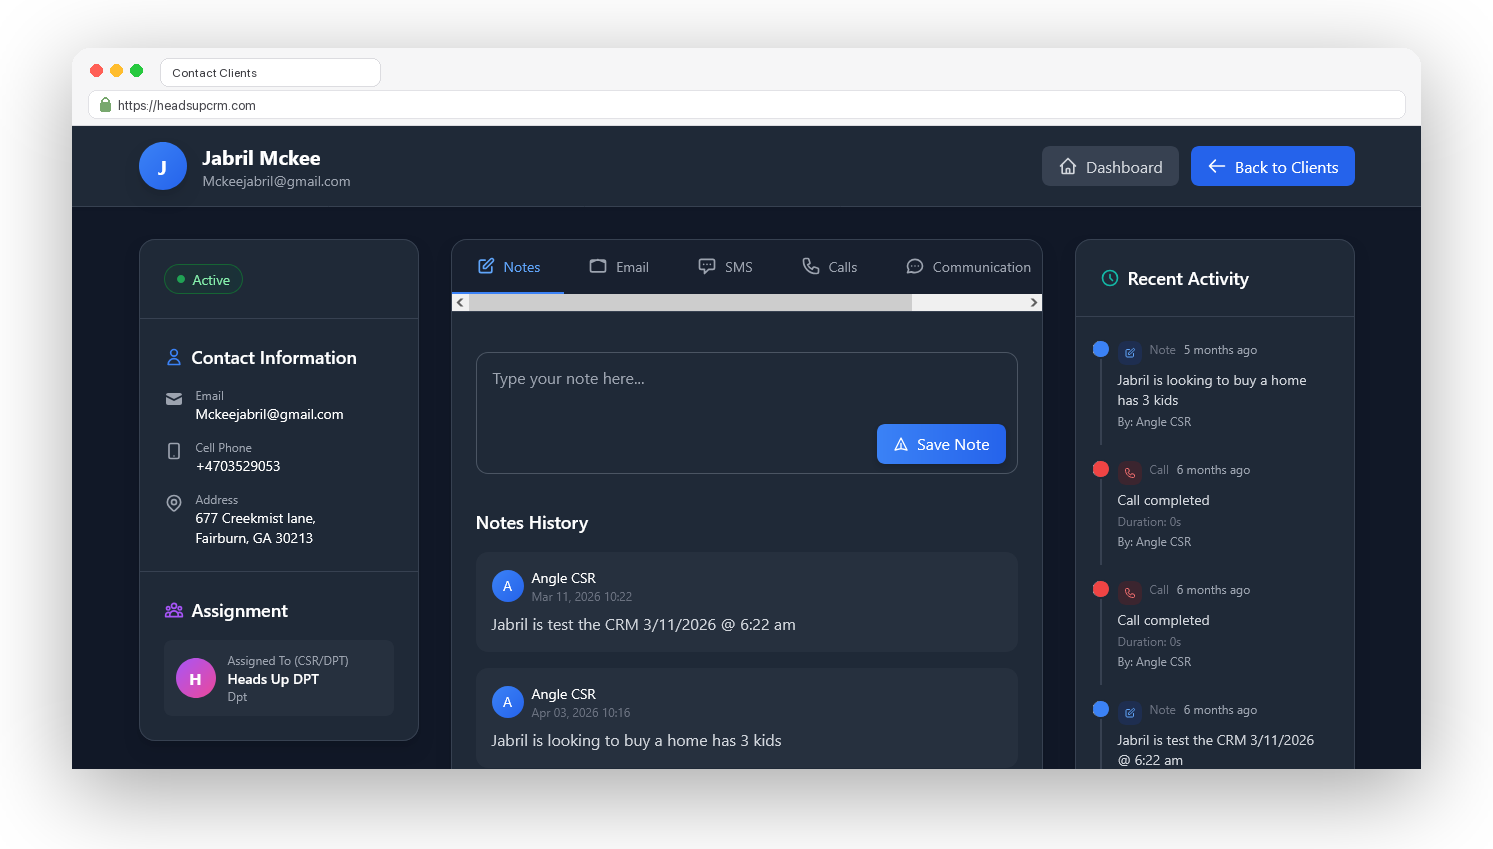This screenshot has width=1493, height=849.
Task: Click the person icon beside Contact Information
Action: [174, 357]
